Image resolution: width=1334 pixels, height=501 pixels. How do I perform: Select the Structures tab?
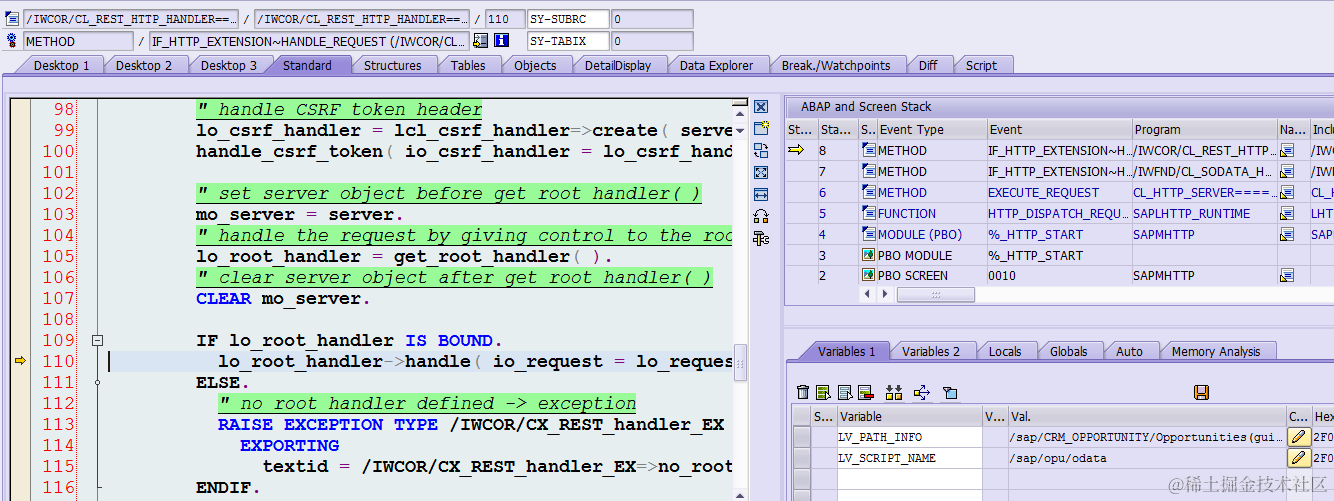pos(392,65)
